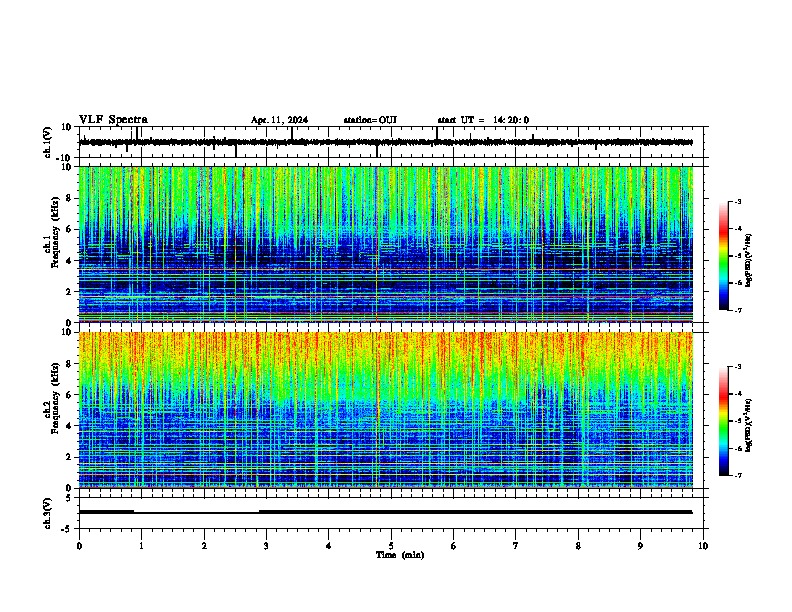Viewport: 792px width, 612px height.
Task: Click the "-7" label on ch.2 colorbar
Action: 737,475
